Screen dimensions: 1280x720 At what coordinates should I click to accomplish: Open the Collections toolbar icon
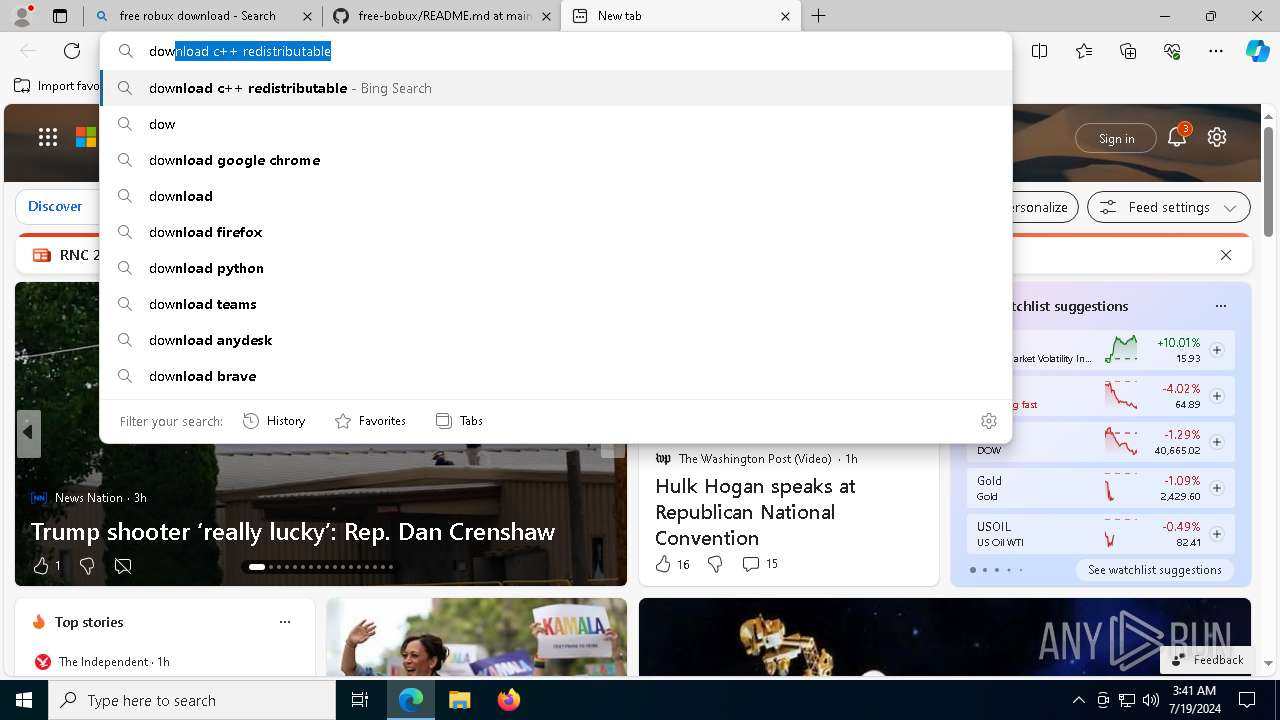click(1128, 51)
